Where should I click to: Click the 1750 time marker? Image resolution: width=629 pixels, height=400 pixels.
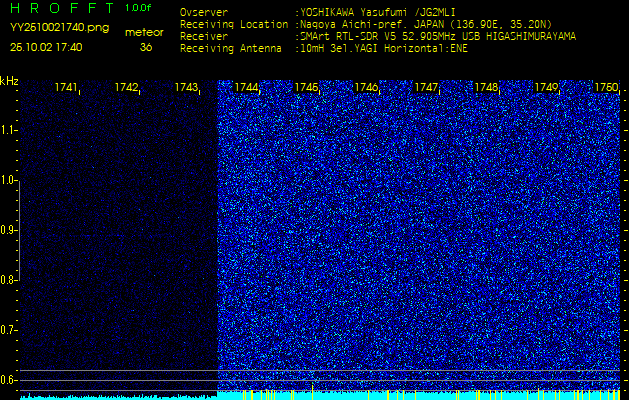point(606,87)
